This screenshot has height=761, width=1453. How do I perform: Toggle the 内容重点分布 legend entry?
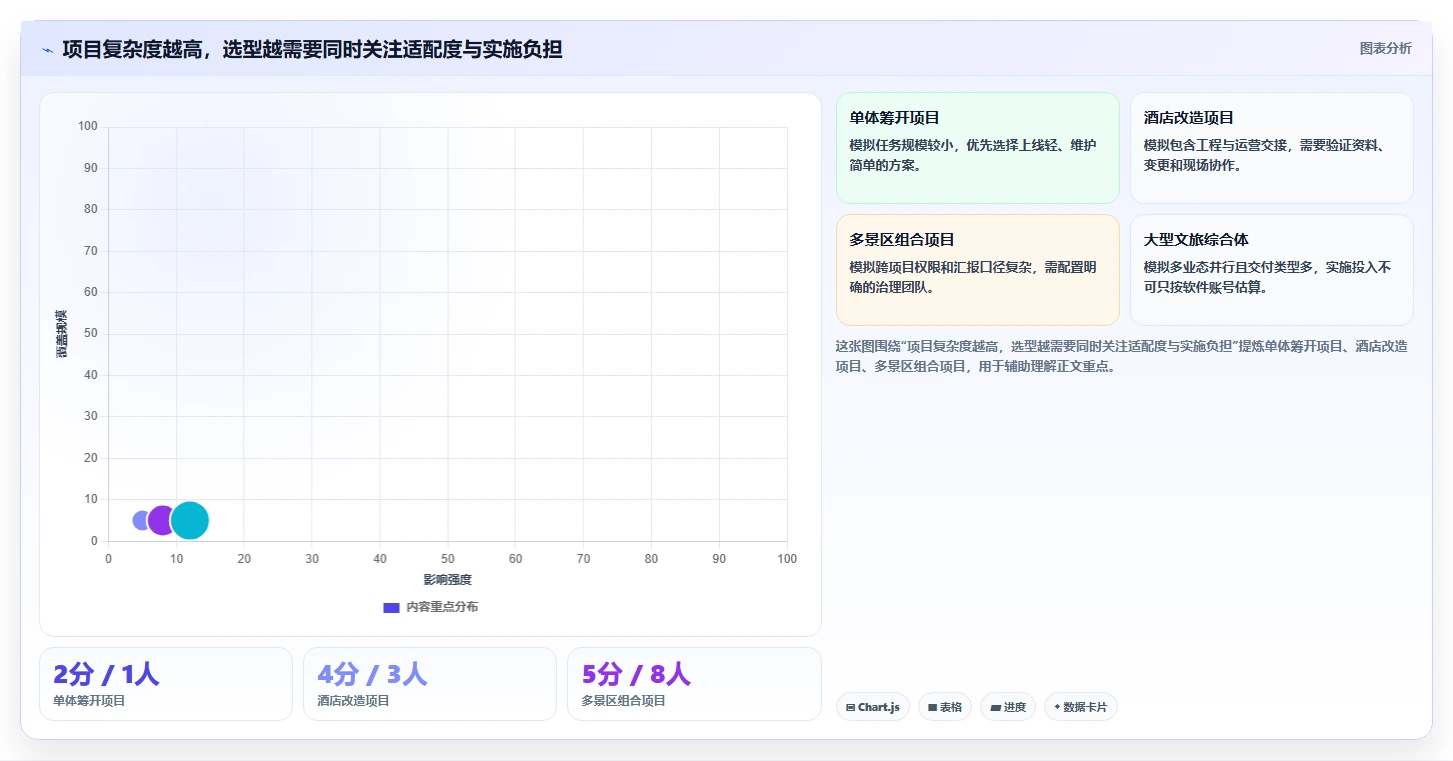click(x=431, y=607)
